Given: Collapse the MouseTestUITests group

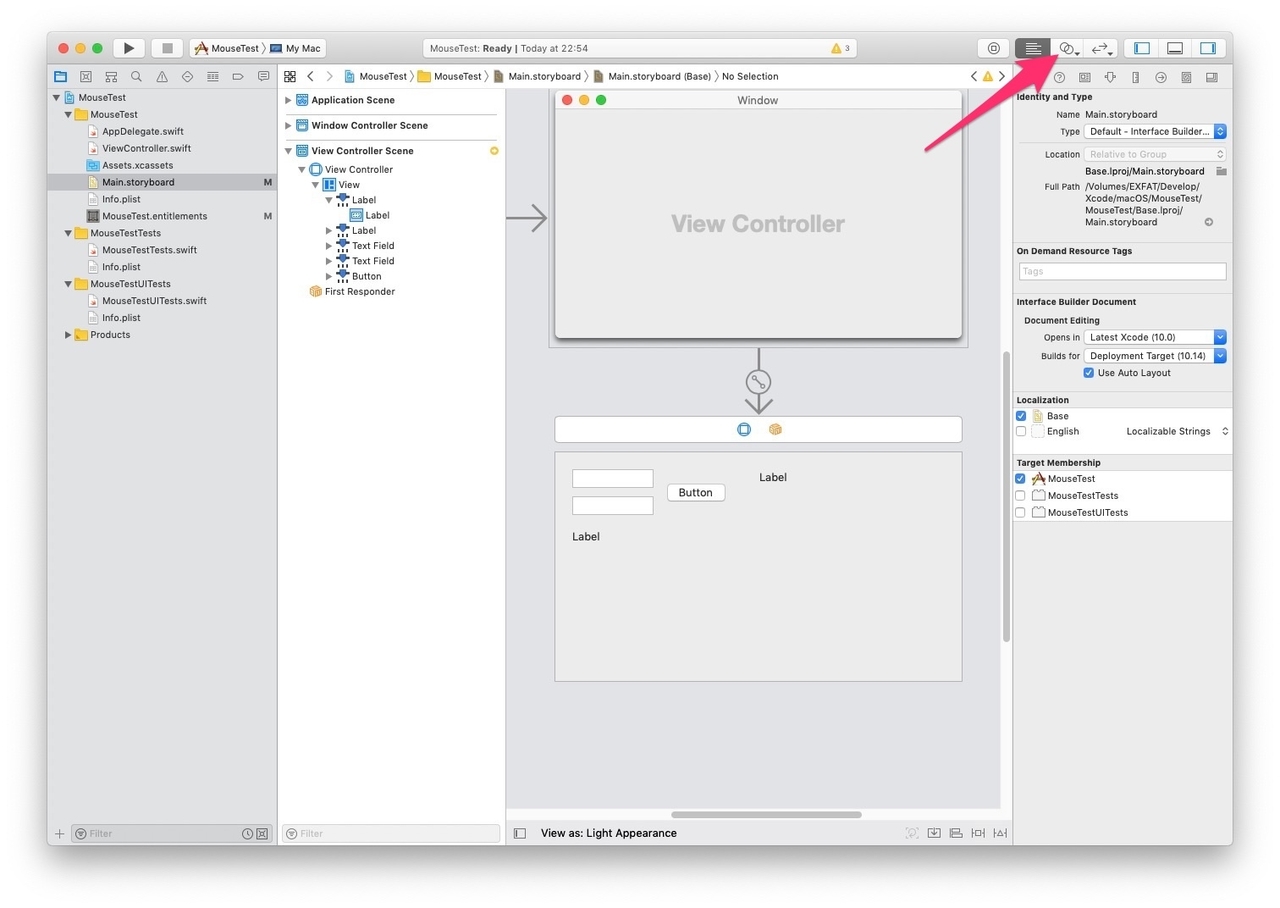Looking at the screenshot, I should click(x=68, y=284).
